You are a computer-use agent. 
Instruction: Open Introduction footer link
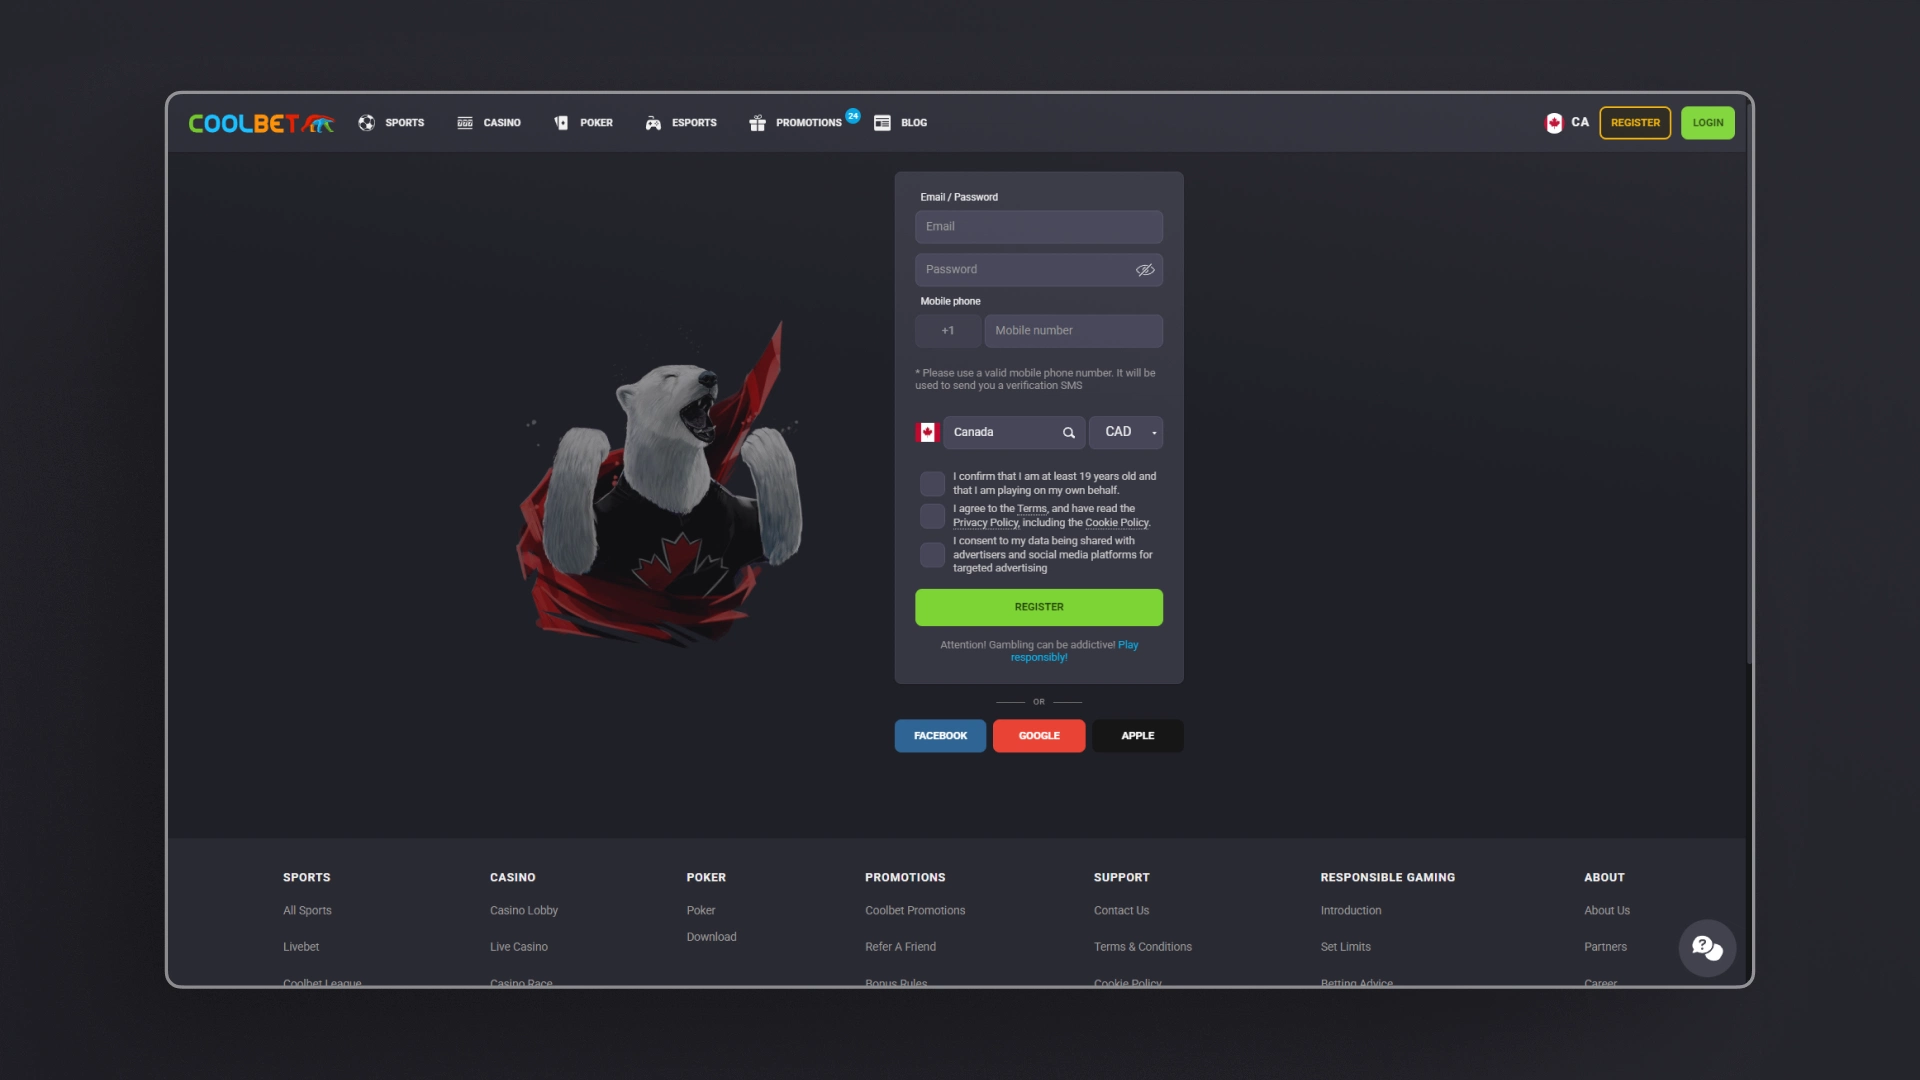[x=1351, y=911]
